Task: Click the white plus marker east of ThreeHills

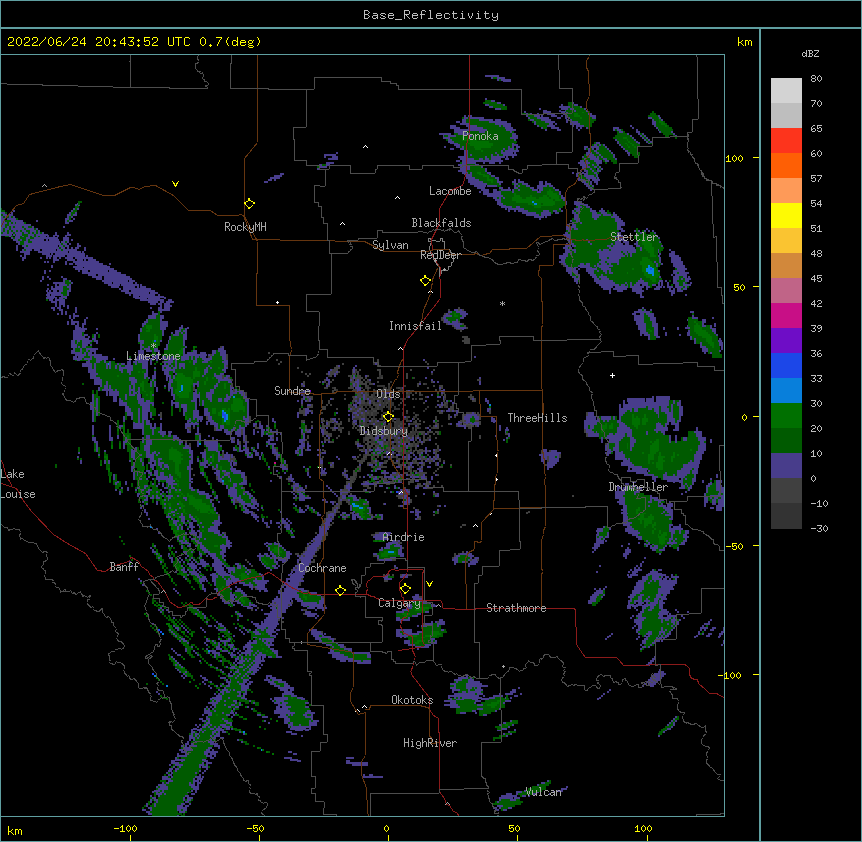Action: pos(612,375)
